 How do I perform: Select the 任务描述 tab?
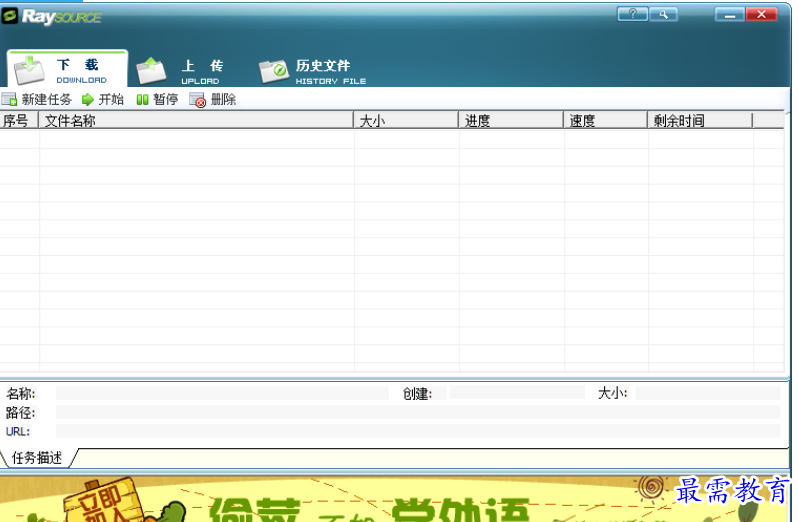[x=37, y=458]
